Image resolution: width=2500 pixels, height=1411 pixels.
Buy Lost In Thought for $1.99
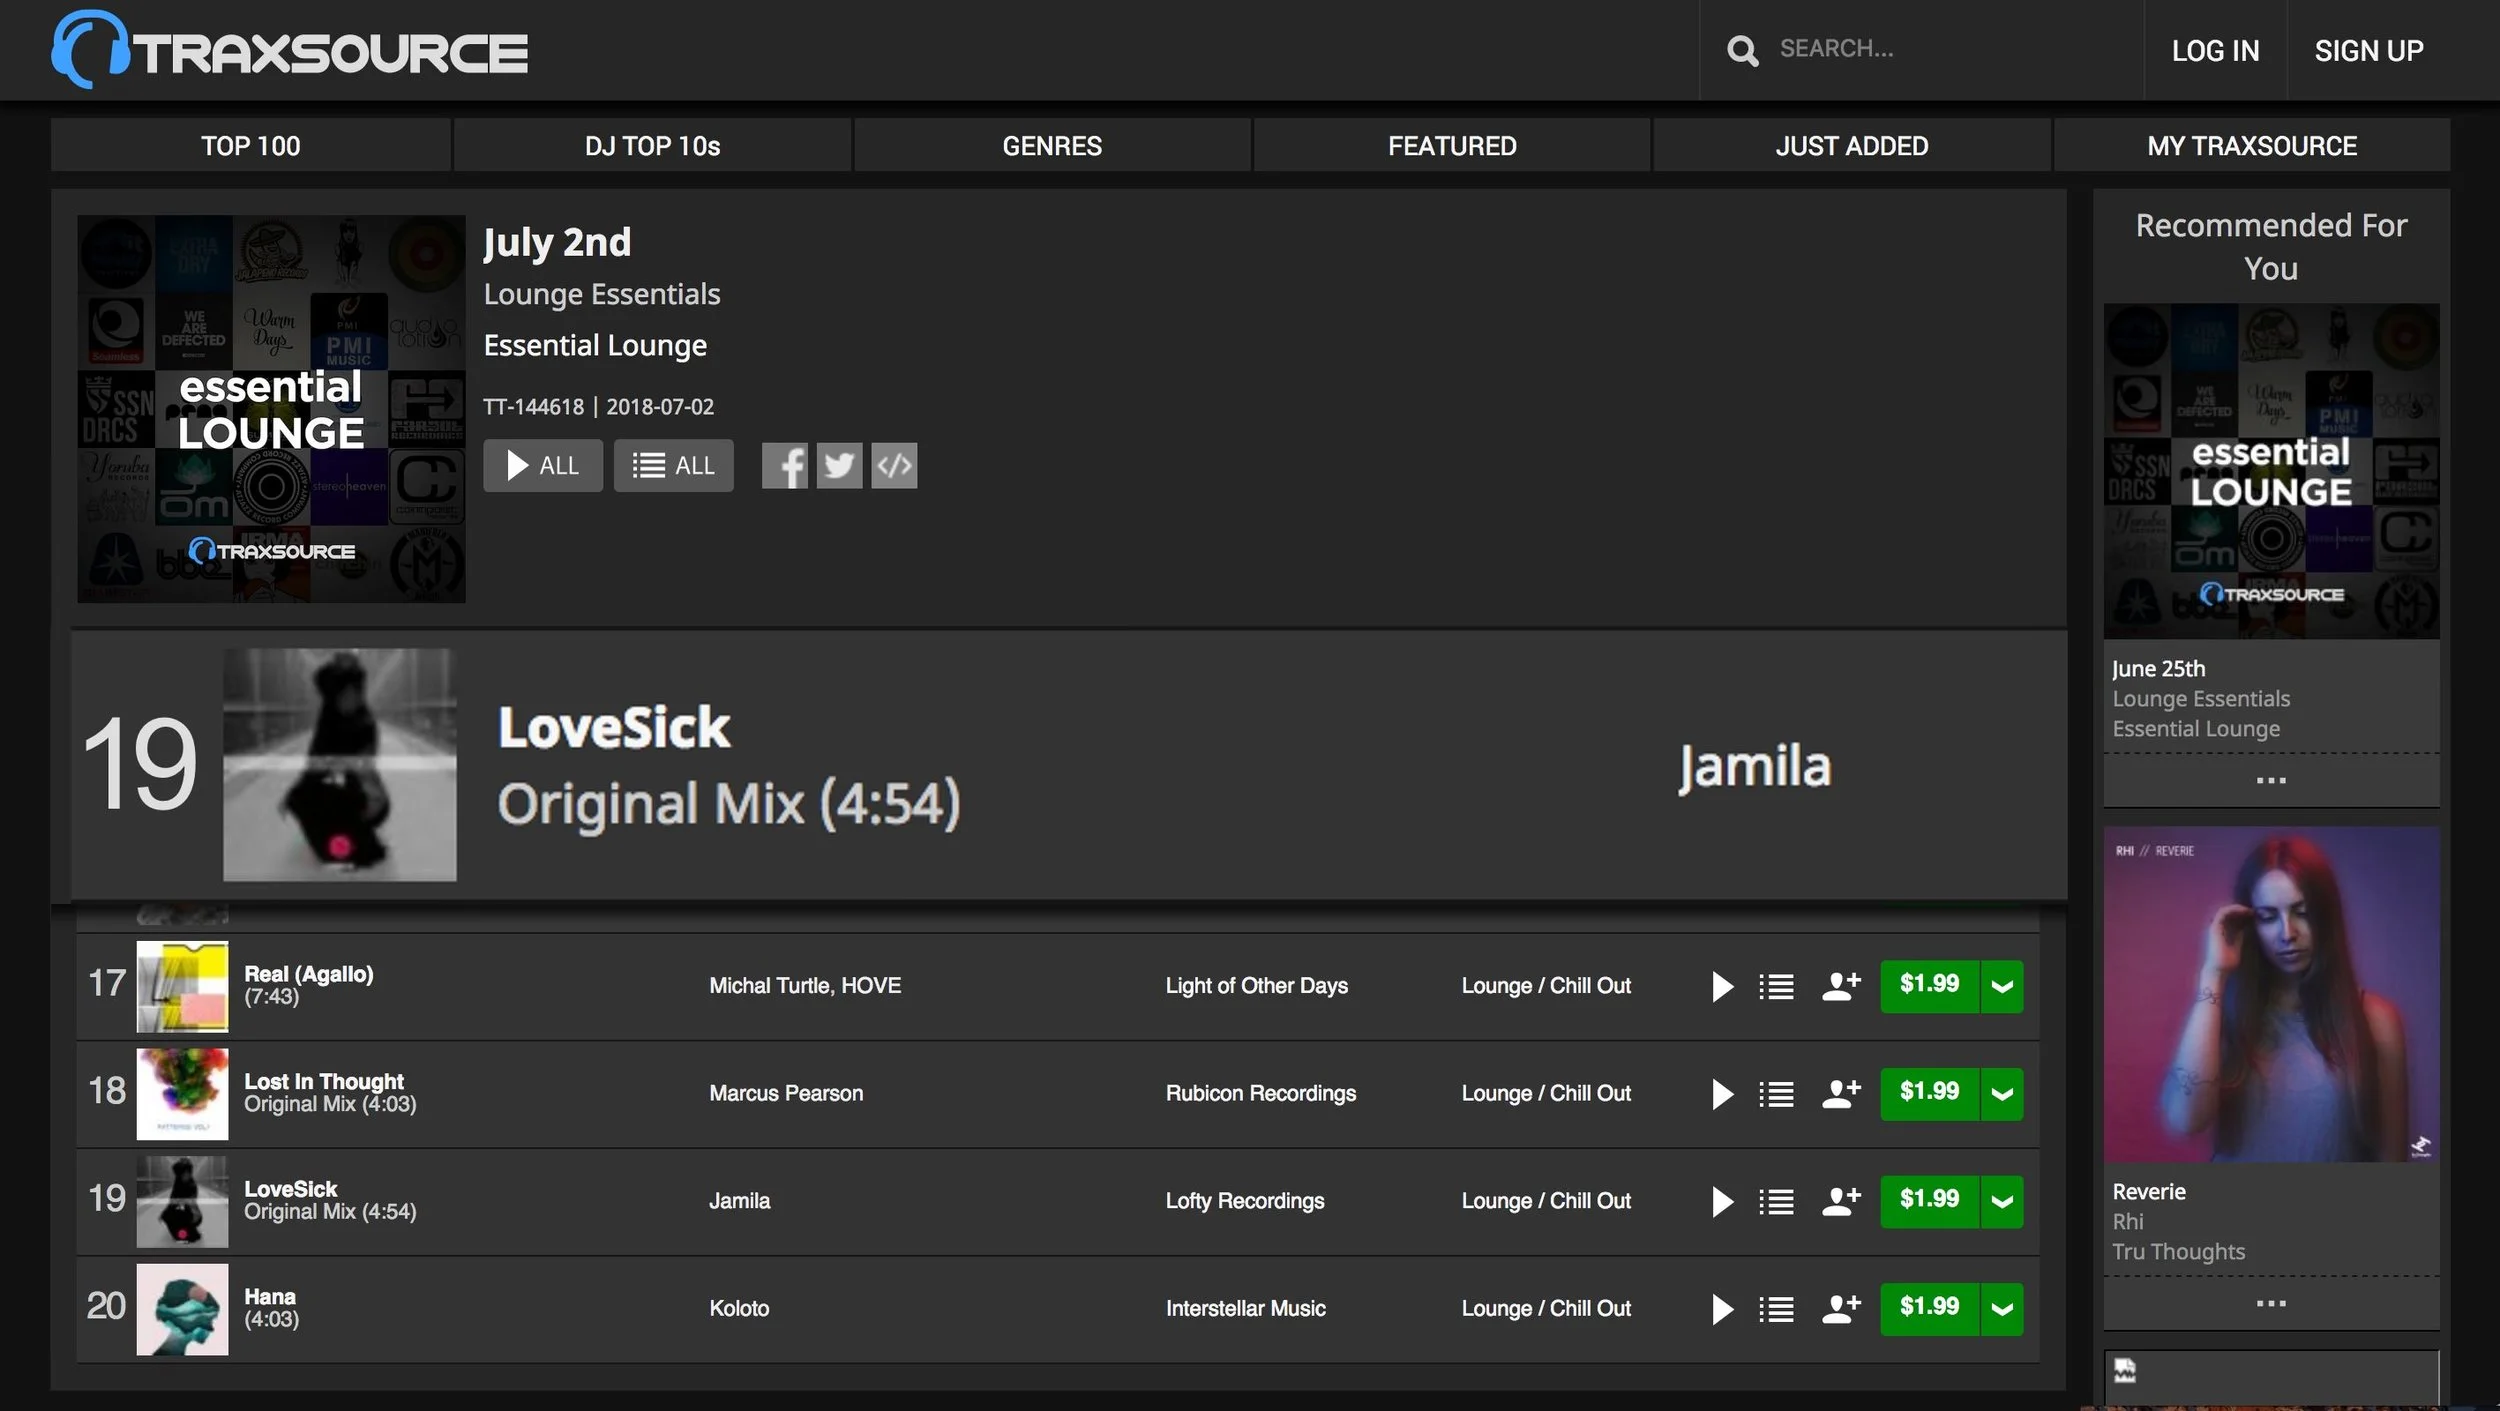[1929, 1094]
